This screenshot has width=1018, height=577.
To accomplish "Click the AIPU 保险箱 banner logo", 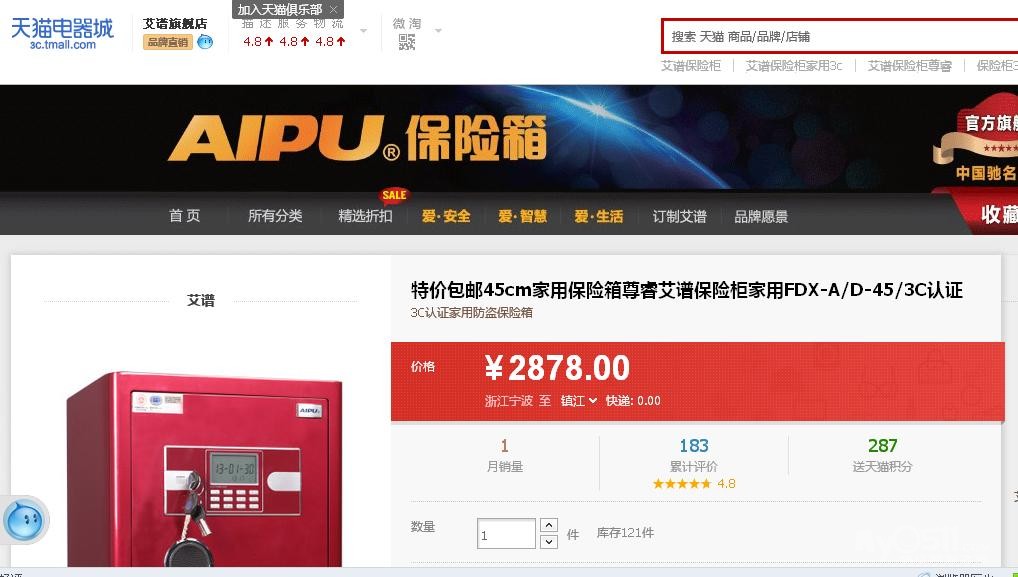I will (357, 138).
